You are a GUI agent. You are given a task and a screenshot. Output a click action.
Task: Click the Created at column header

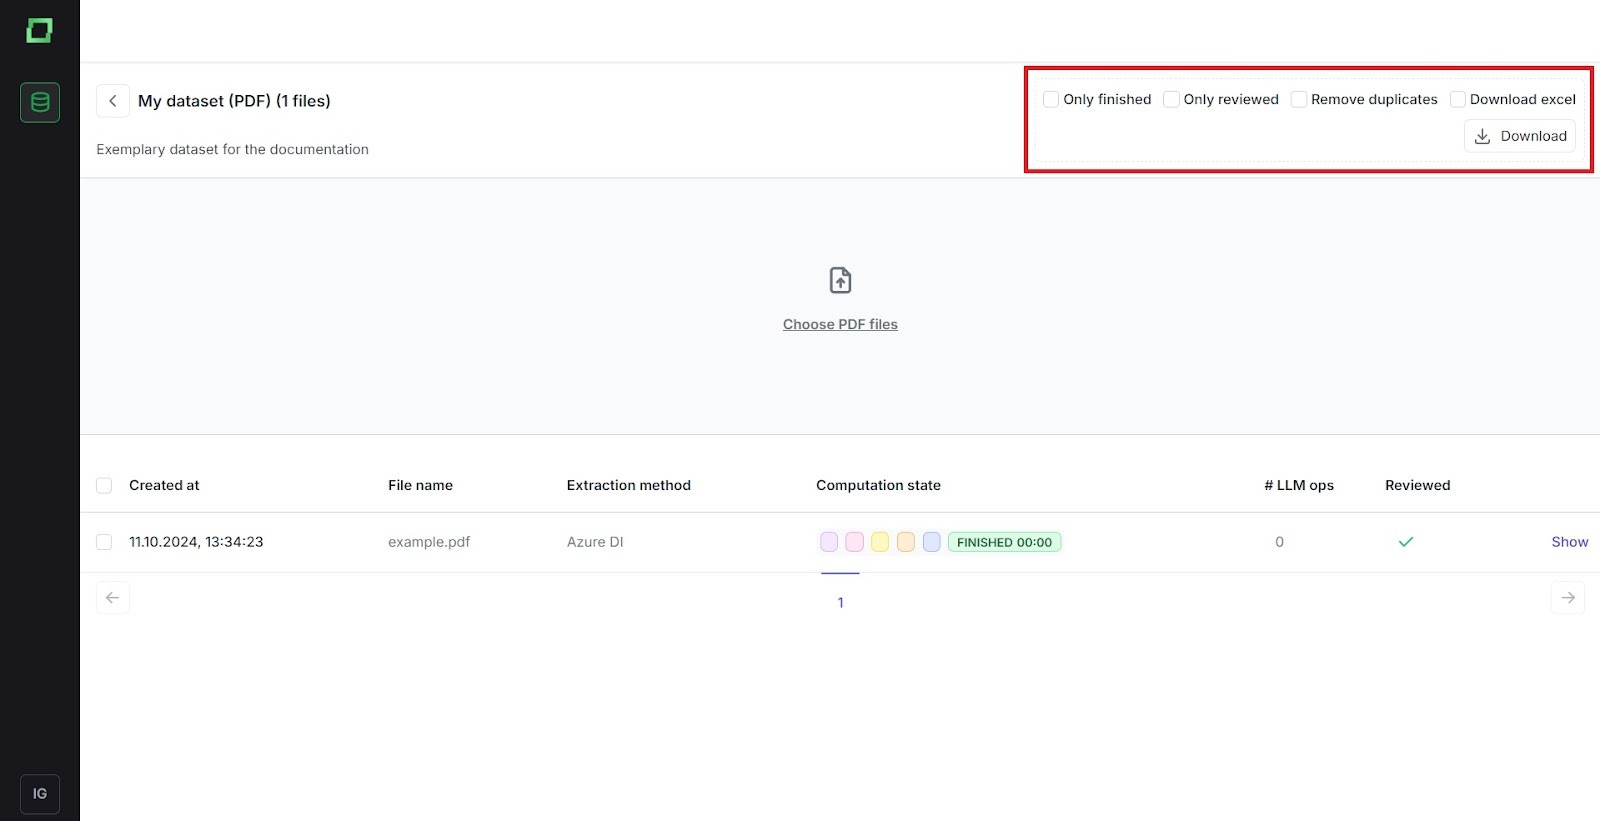click(164, 485)
